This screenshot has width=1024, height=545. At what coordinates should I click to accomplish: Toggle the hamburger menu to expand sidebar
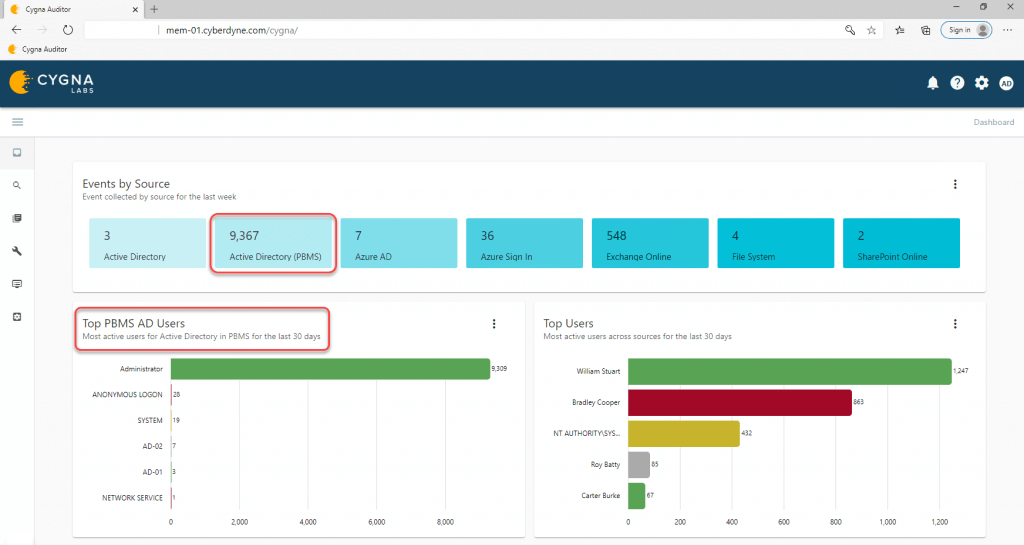click(x=17, y=122)
